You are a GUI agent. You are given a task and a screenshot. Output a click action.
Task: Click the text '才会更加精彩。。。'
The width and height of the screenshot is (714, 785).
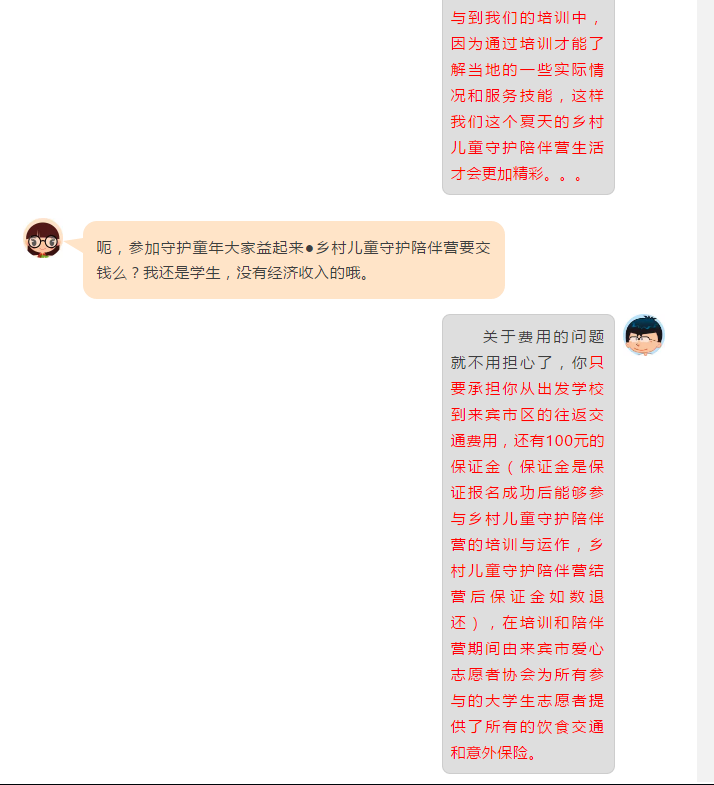click(517, 174)
